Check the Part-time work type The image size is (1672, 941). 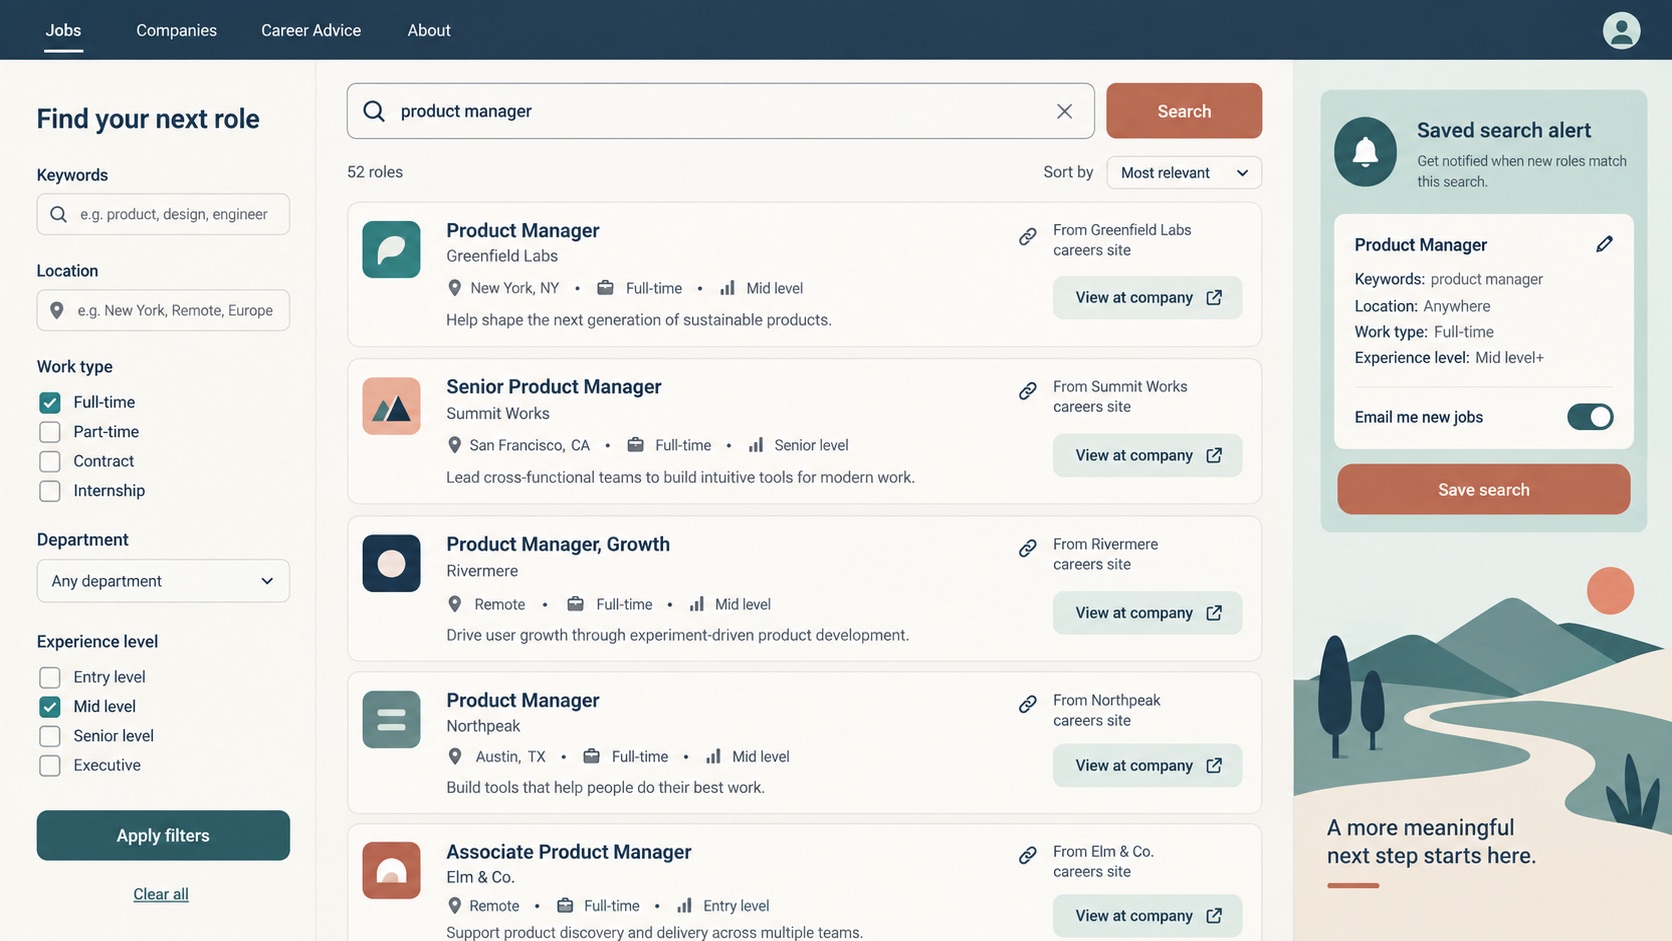coord(50,432)
